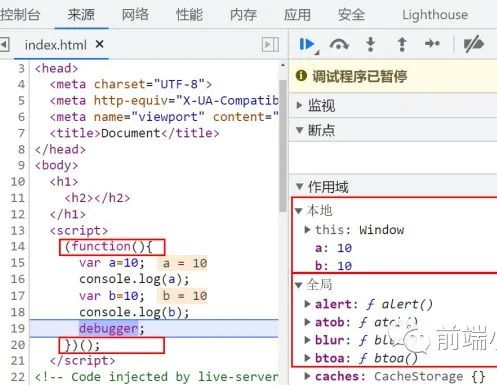Step out of the current function

pos(402,44)
